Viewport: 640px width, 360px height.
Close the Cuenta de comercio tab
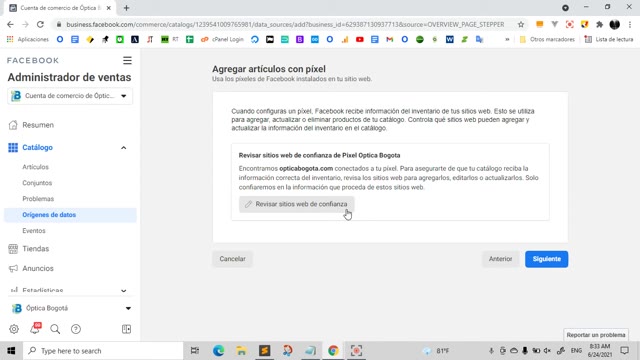pos(109,8)
